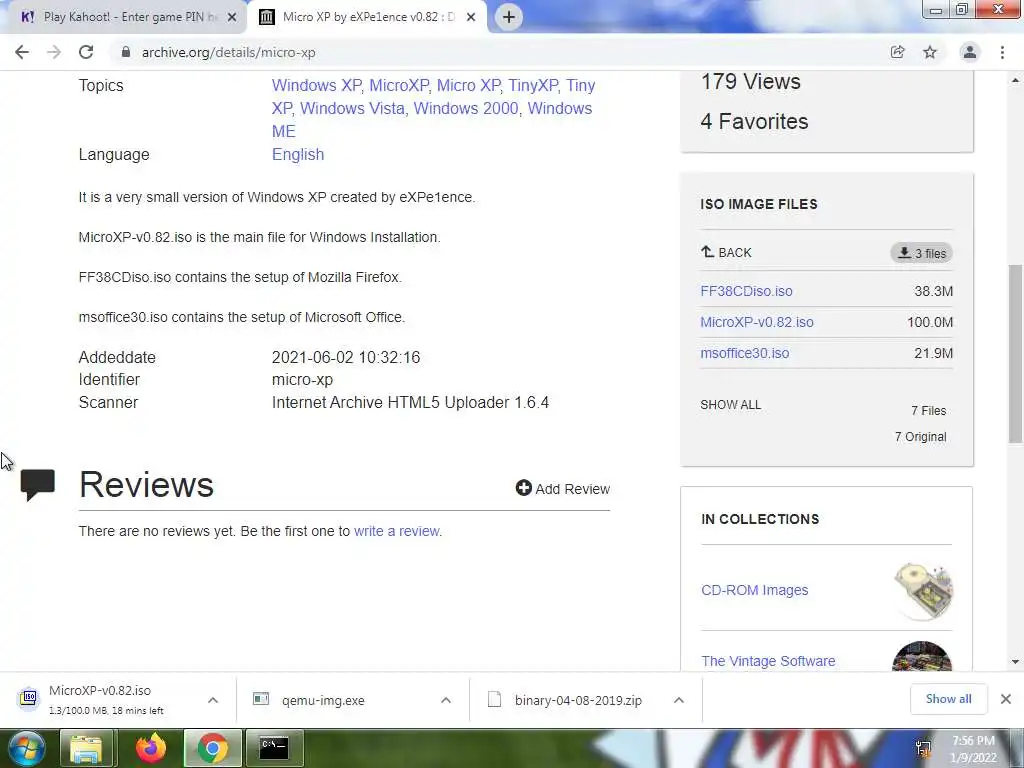Click the padlock site info icon

[x=126, y=52]
